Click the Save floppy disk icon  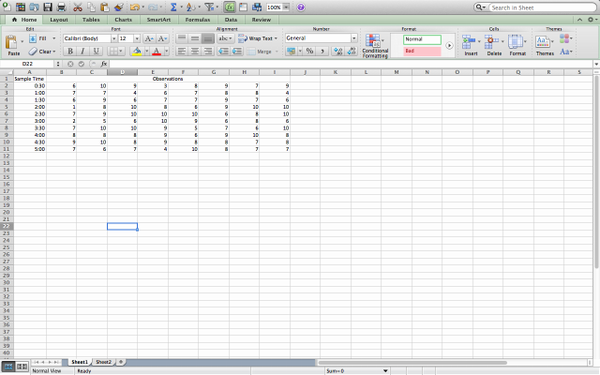pyautogui.click(x=47, y=7)
